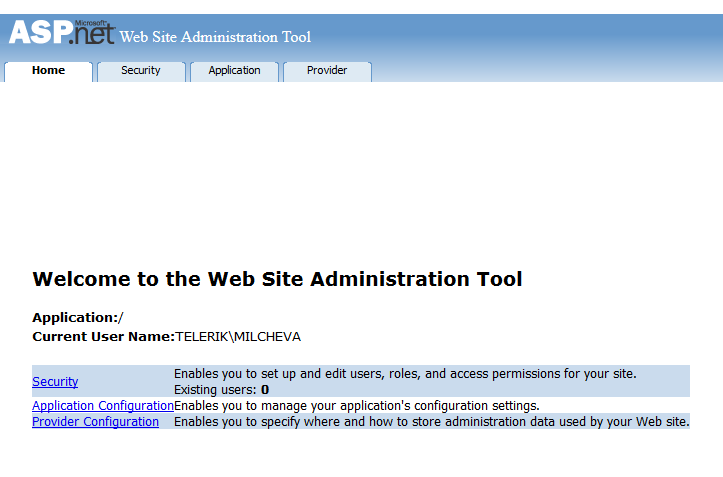Follow the Application Configuration link
The width and height of the screenshot is (723, 477).
pyautogui.click(x=103, y=406)
